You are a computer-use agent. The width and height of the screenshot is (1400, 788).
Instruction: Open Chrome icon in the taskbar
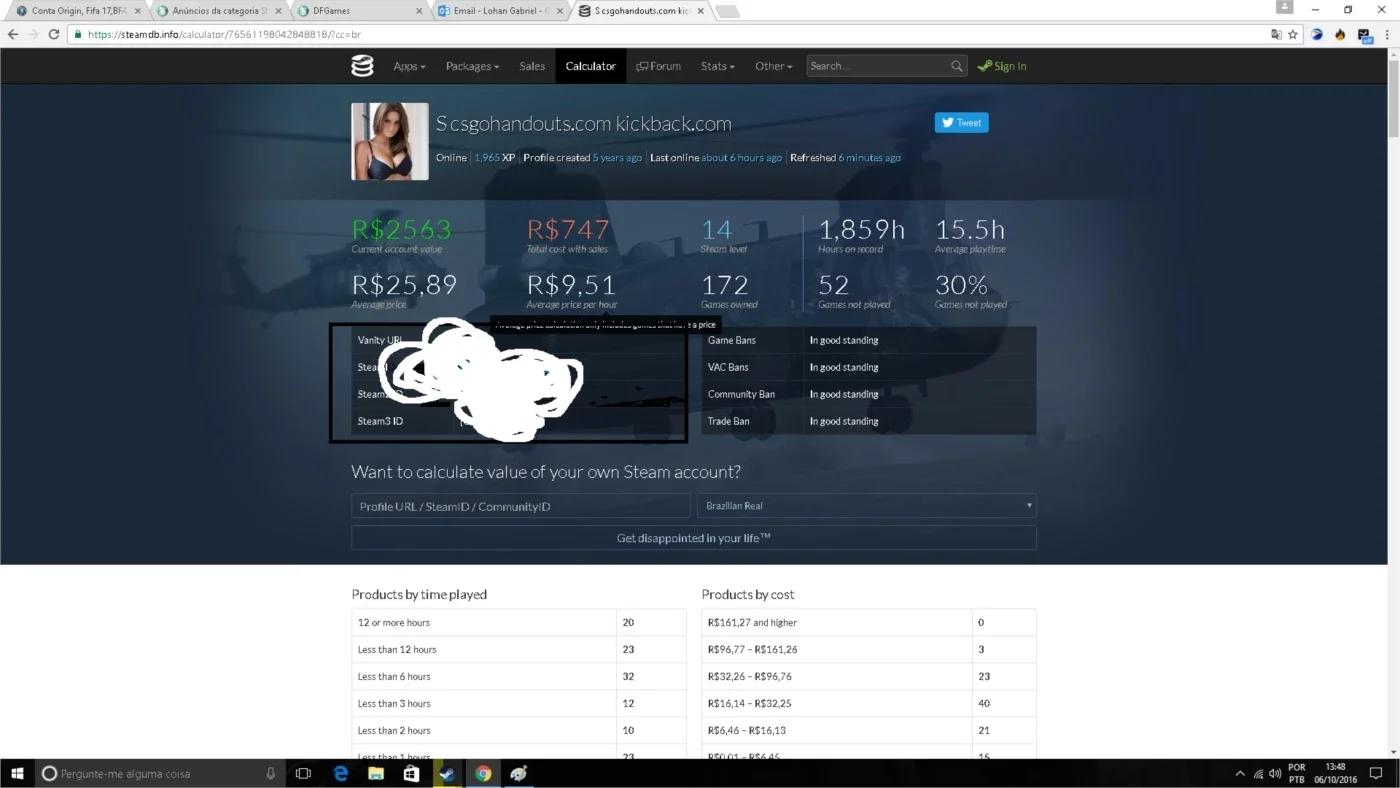pyautogui.click(x=483, y=773)
